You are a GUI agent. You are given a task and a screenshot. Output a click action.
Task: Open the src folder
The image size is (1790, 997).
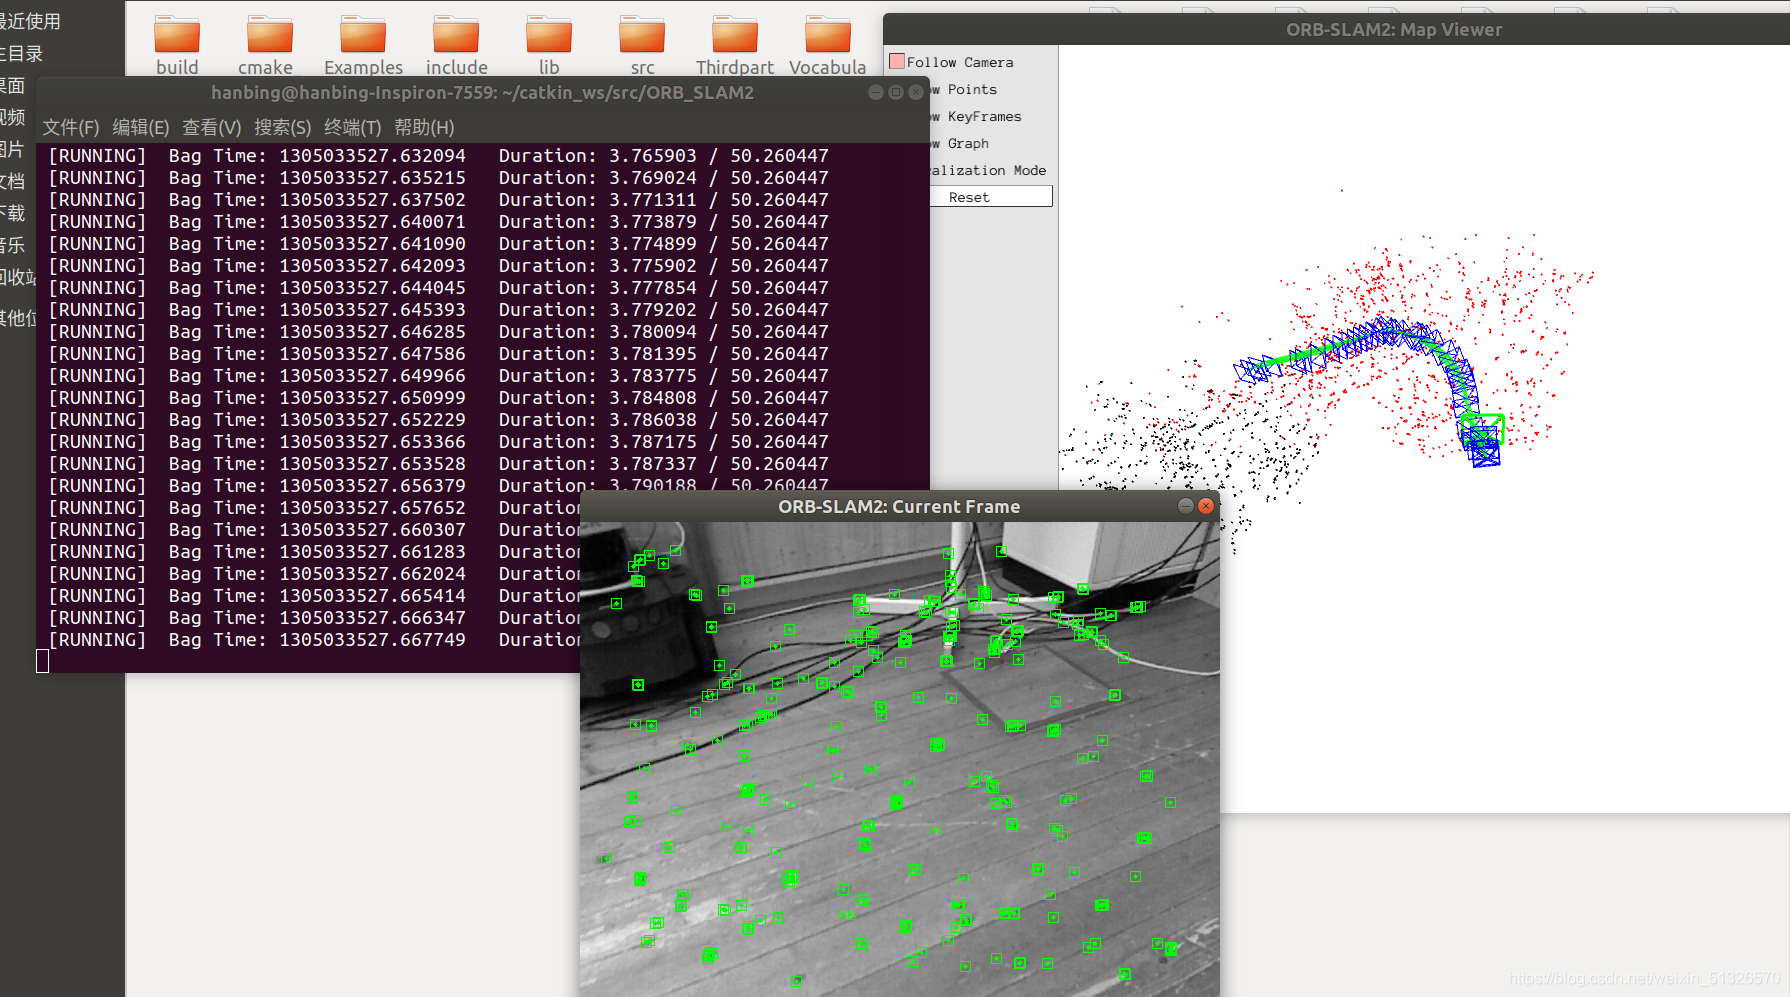coord(642,45)
